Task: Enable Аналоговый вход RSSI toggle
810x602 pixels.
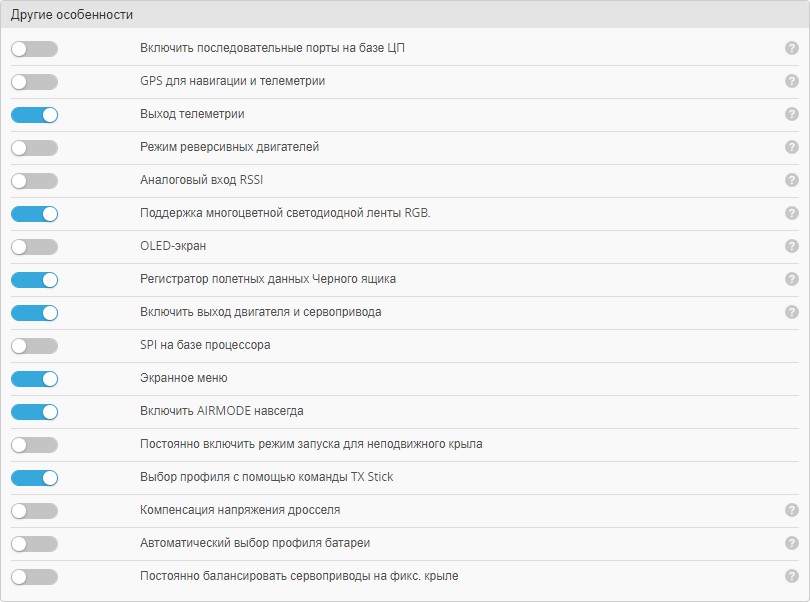Action: click(34, 180)
